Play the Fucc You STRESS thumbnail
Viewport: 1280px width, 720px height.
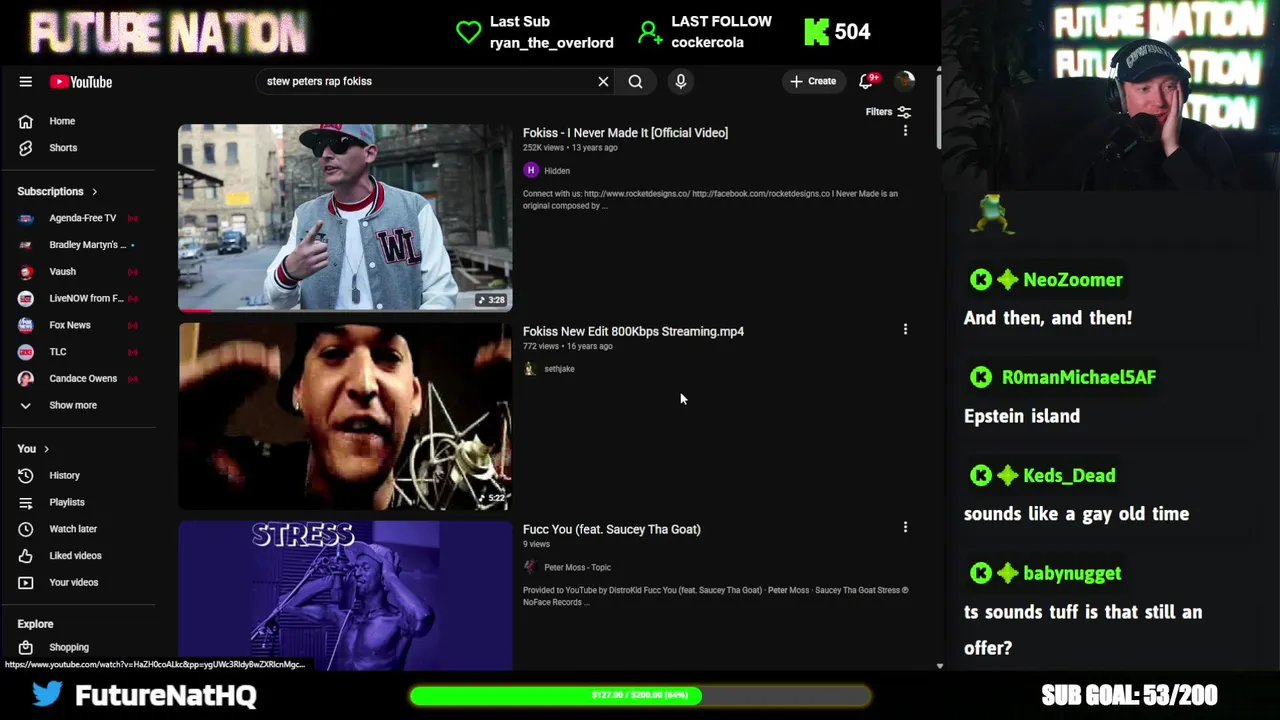pyautogui.click(x=345, y=595)
